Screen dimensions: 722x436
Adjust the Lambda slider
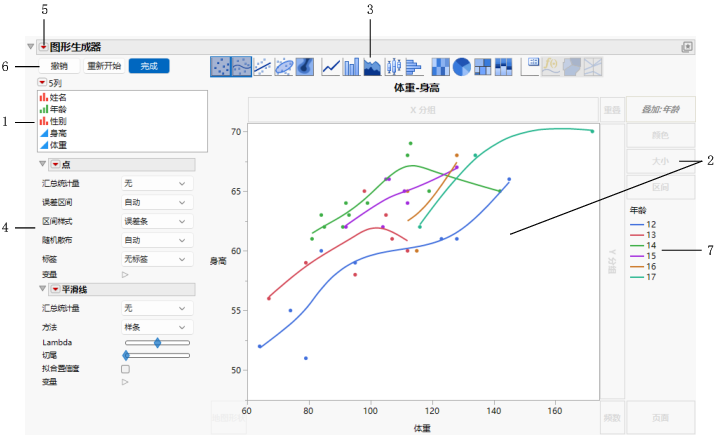click(157, 343)
